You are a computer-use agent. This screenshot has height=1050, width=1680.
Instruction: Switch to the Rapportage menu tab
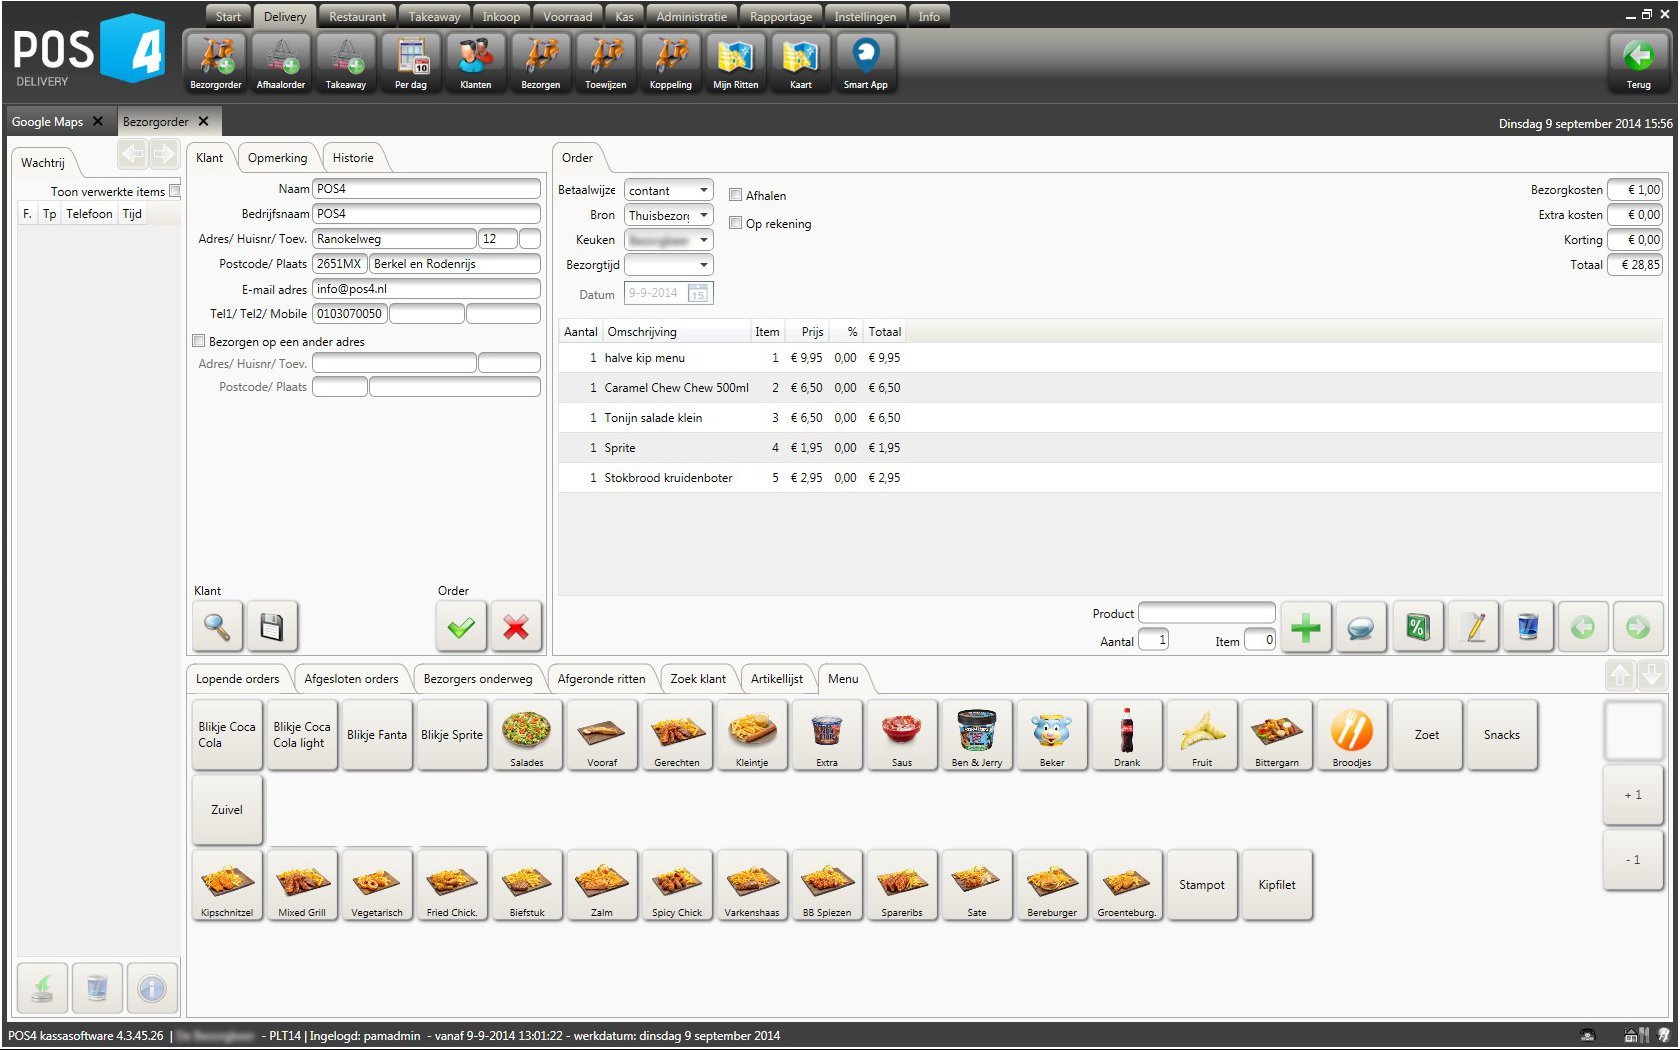(780, 16)
